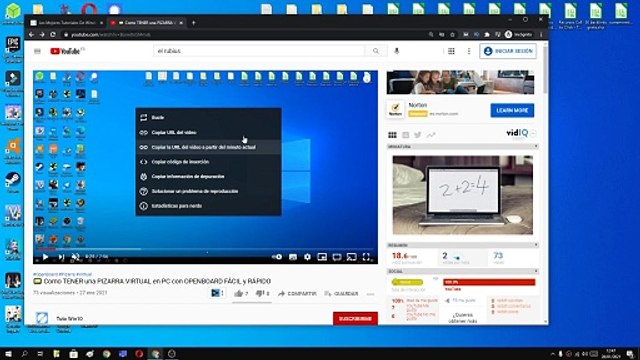Image resolution: width=640 pixels, height=360 pixels.
Task: Open Chrome three-dot menu
Action: (541, 35)
